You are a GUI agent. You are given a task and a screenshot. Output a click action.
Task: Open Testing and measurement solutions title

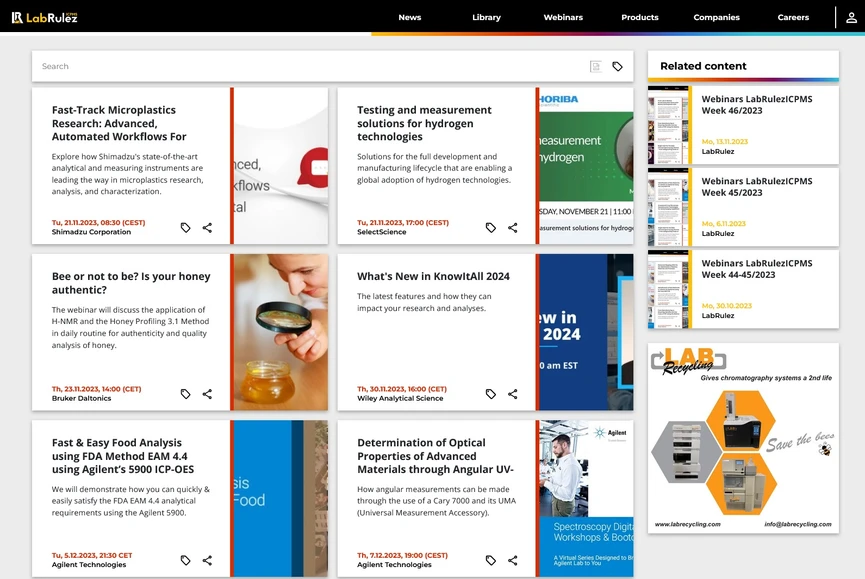click(424, 124)
